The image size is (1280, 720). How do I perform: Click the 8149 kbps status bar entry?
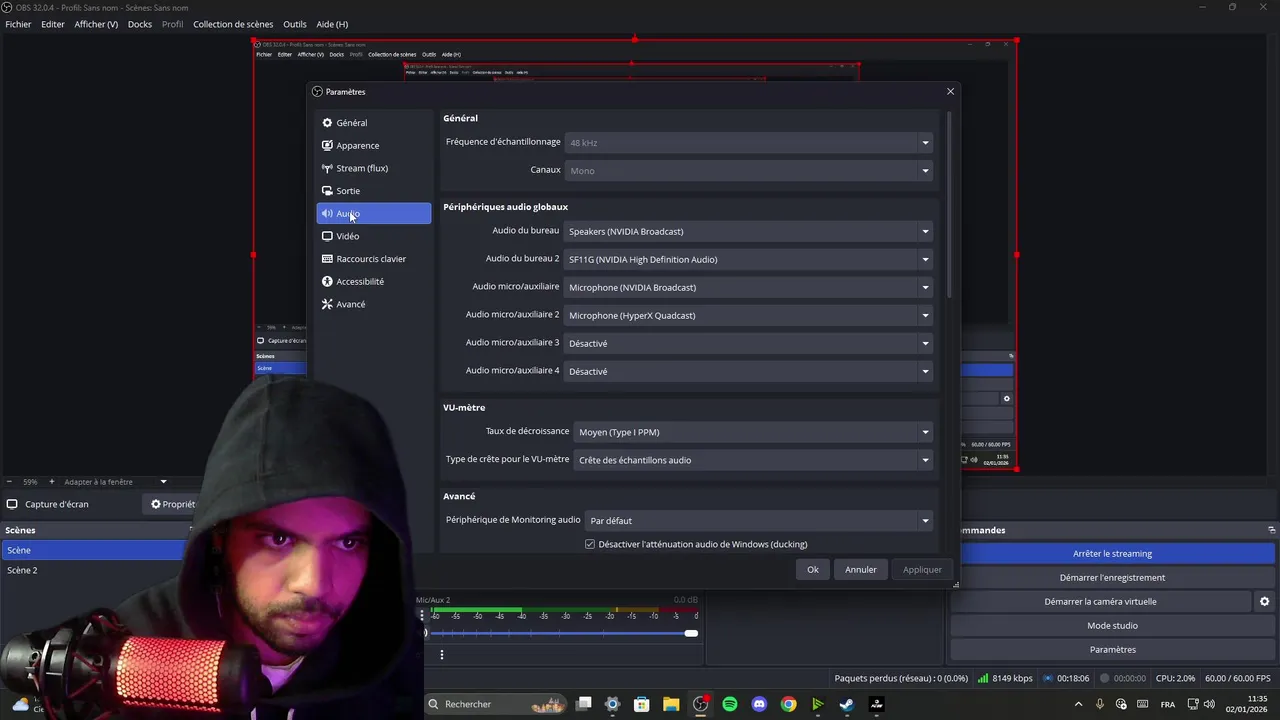click(x=1005, y=678)
